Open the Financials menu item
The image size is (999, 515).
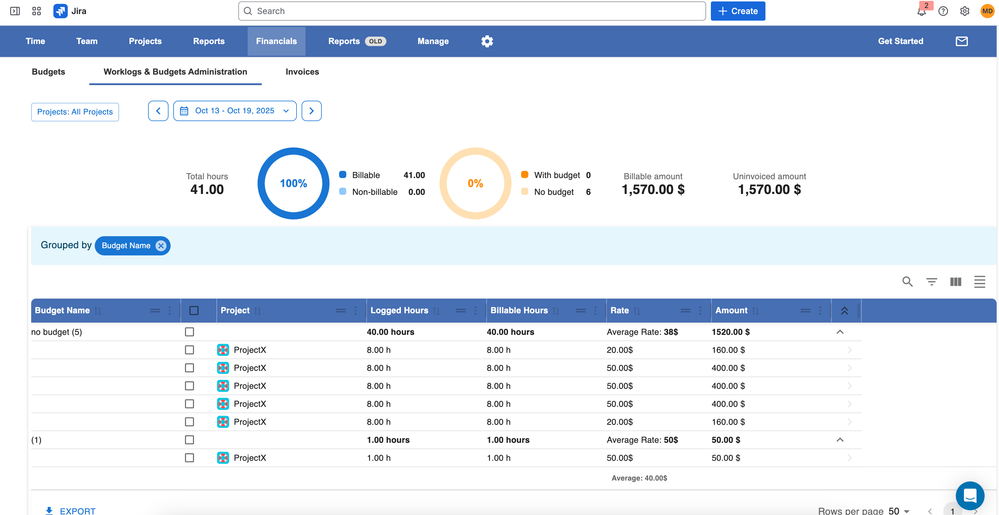pyautogui.click(x=276, y=41)
